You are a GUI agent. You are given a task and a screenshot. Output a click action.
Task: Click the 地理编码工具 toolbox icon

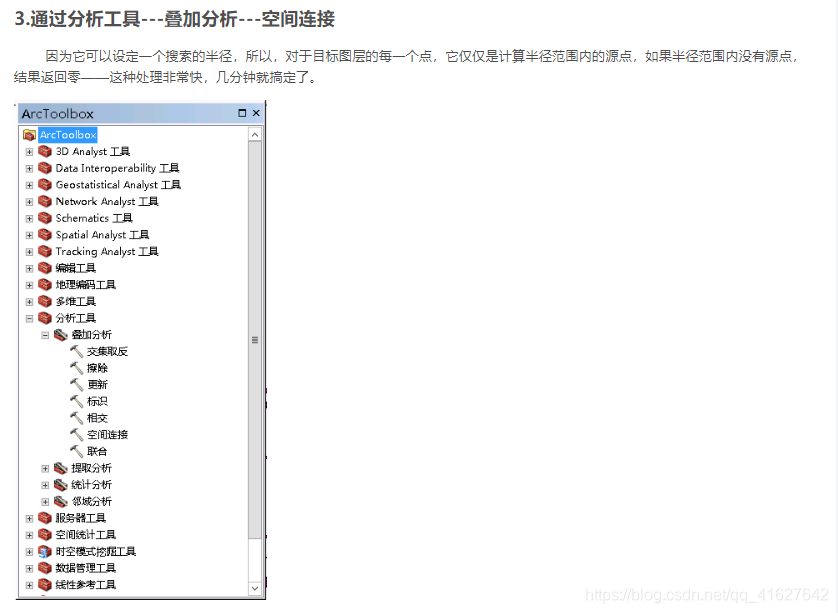45,284
